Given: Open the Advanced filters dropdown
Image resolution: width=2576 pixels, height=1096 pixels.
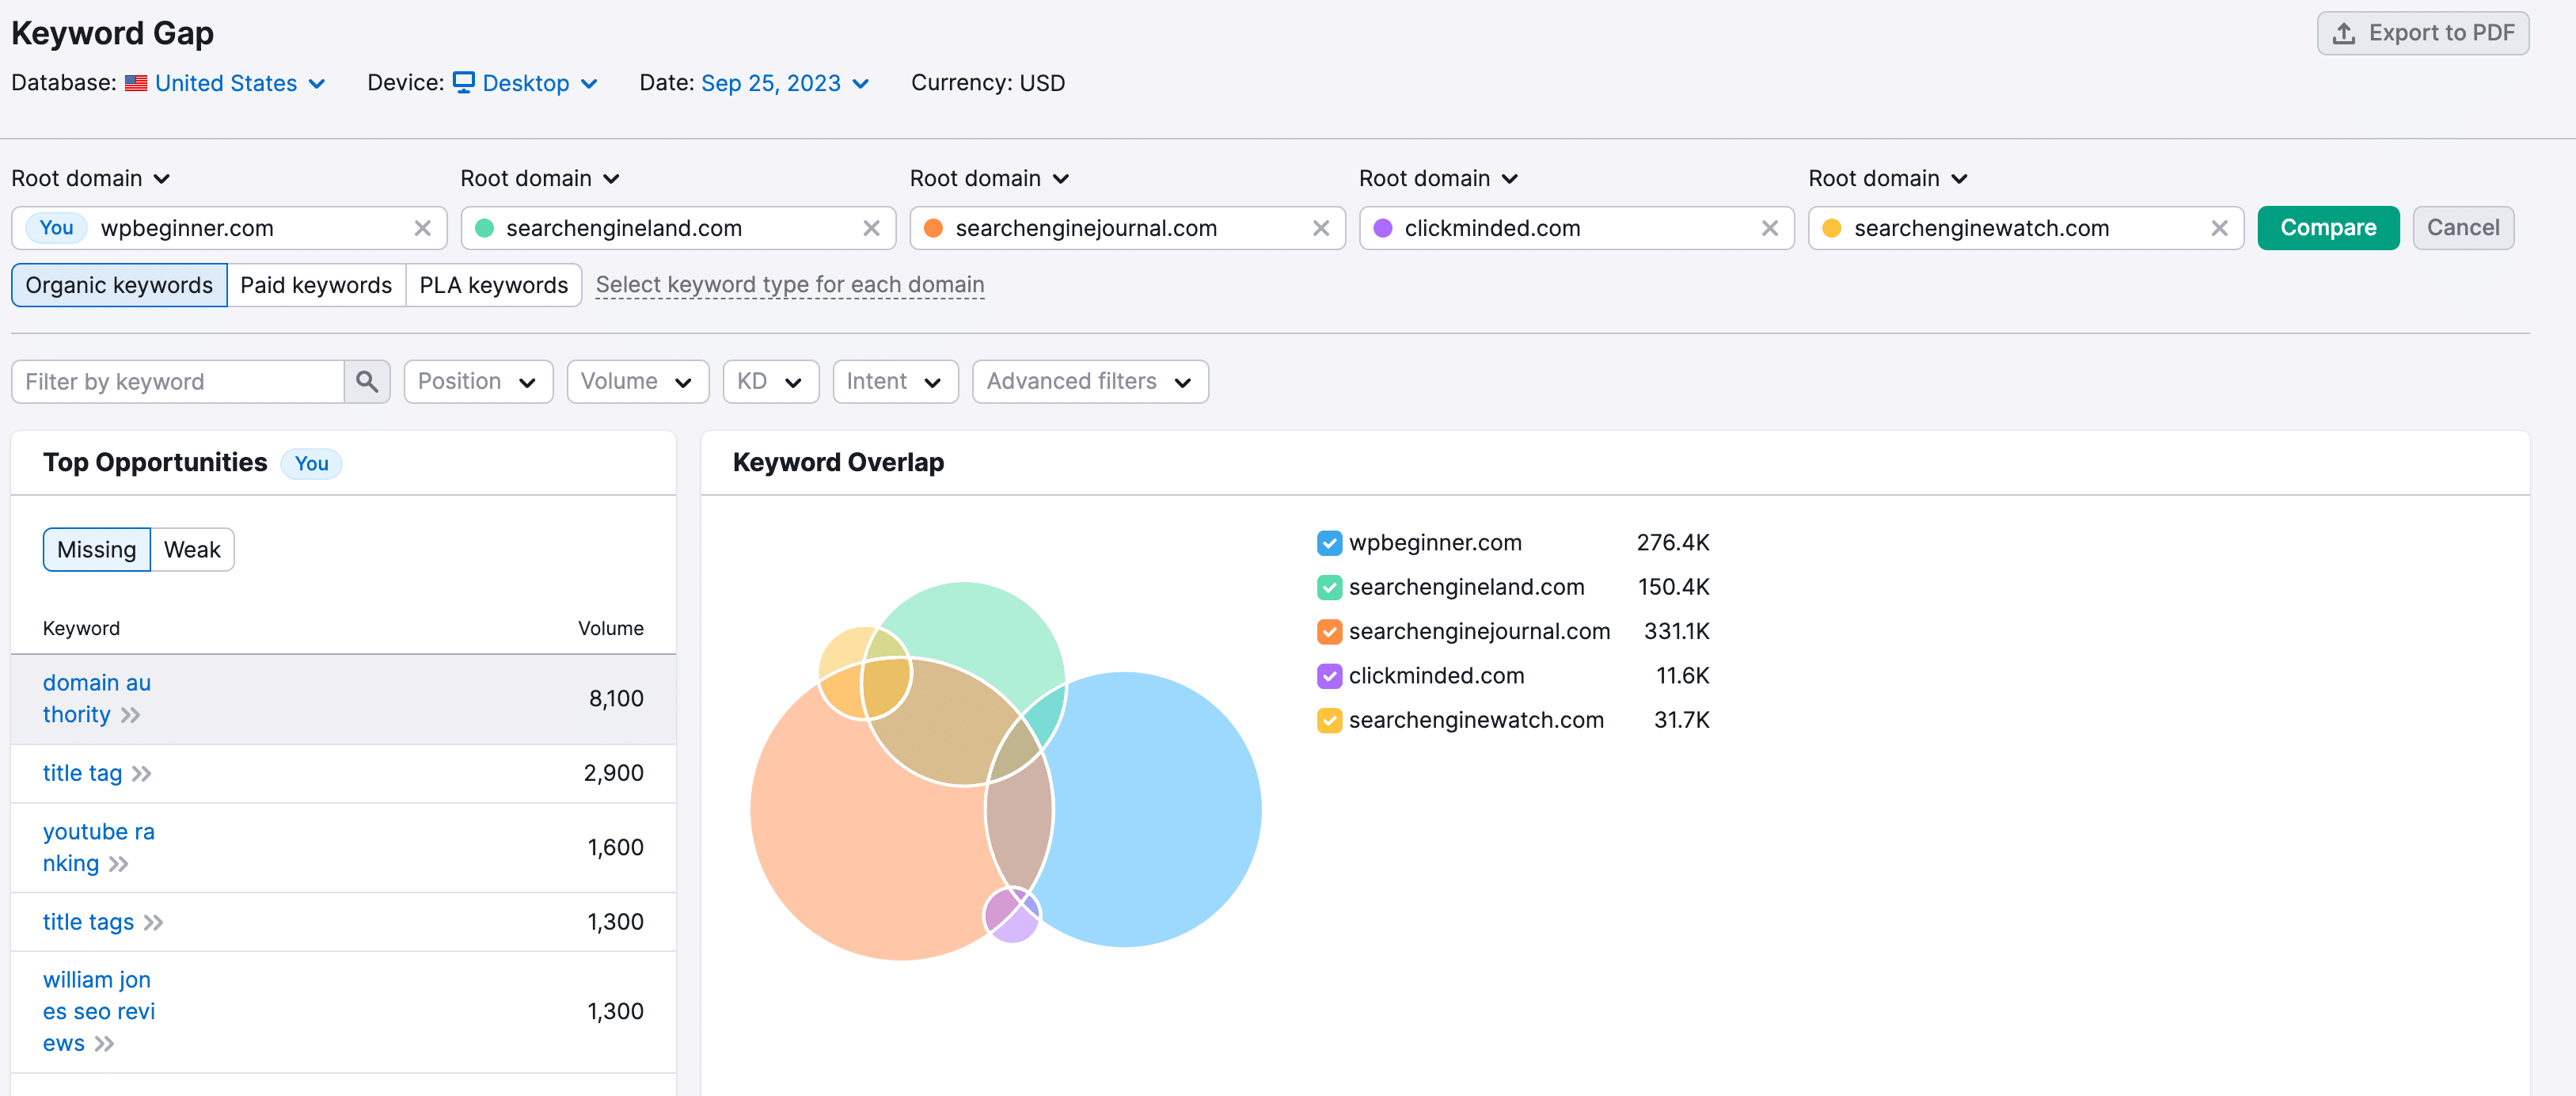Looking at the screenshot, I should click(1090, 382).
